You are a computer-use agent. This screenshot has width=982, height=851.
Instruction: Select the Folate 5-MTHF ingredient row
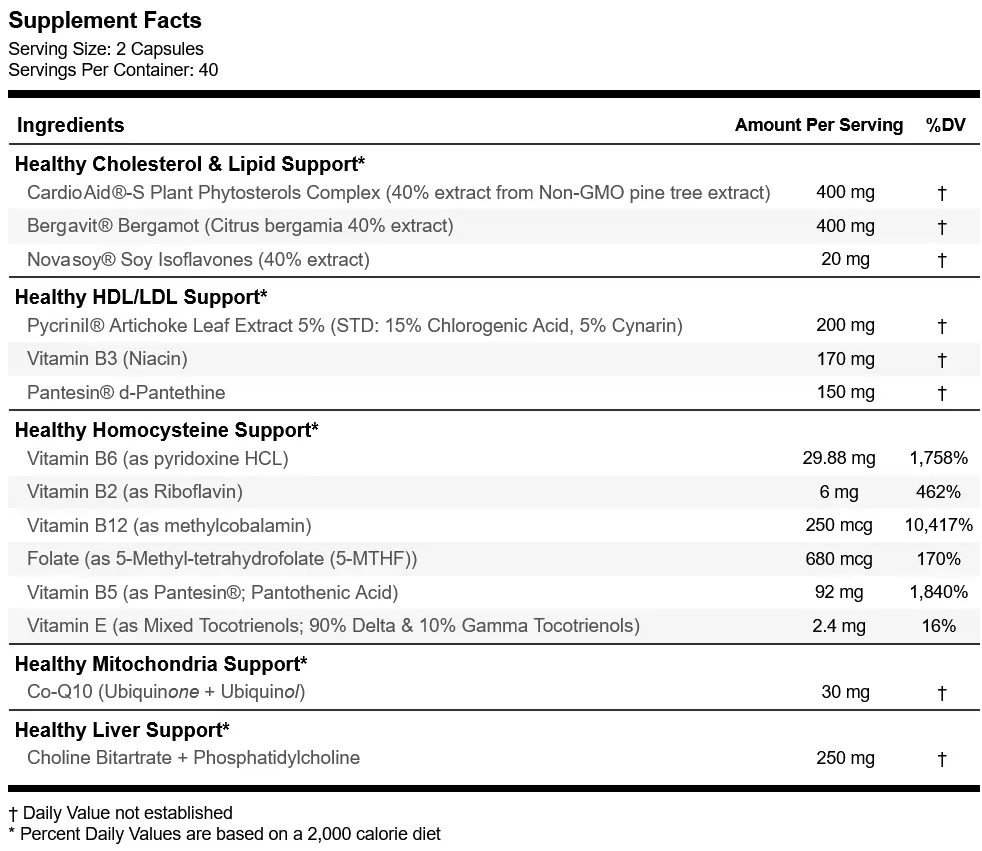494,559
